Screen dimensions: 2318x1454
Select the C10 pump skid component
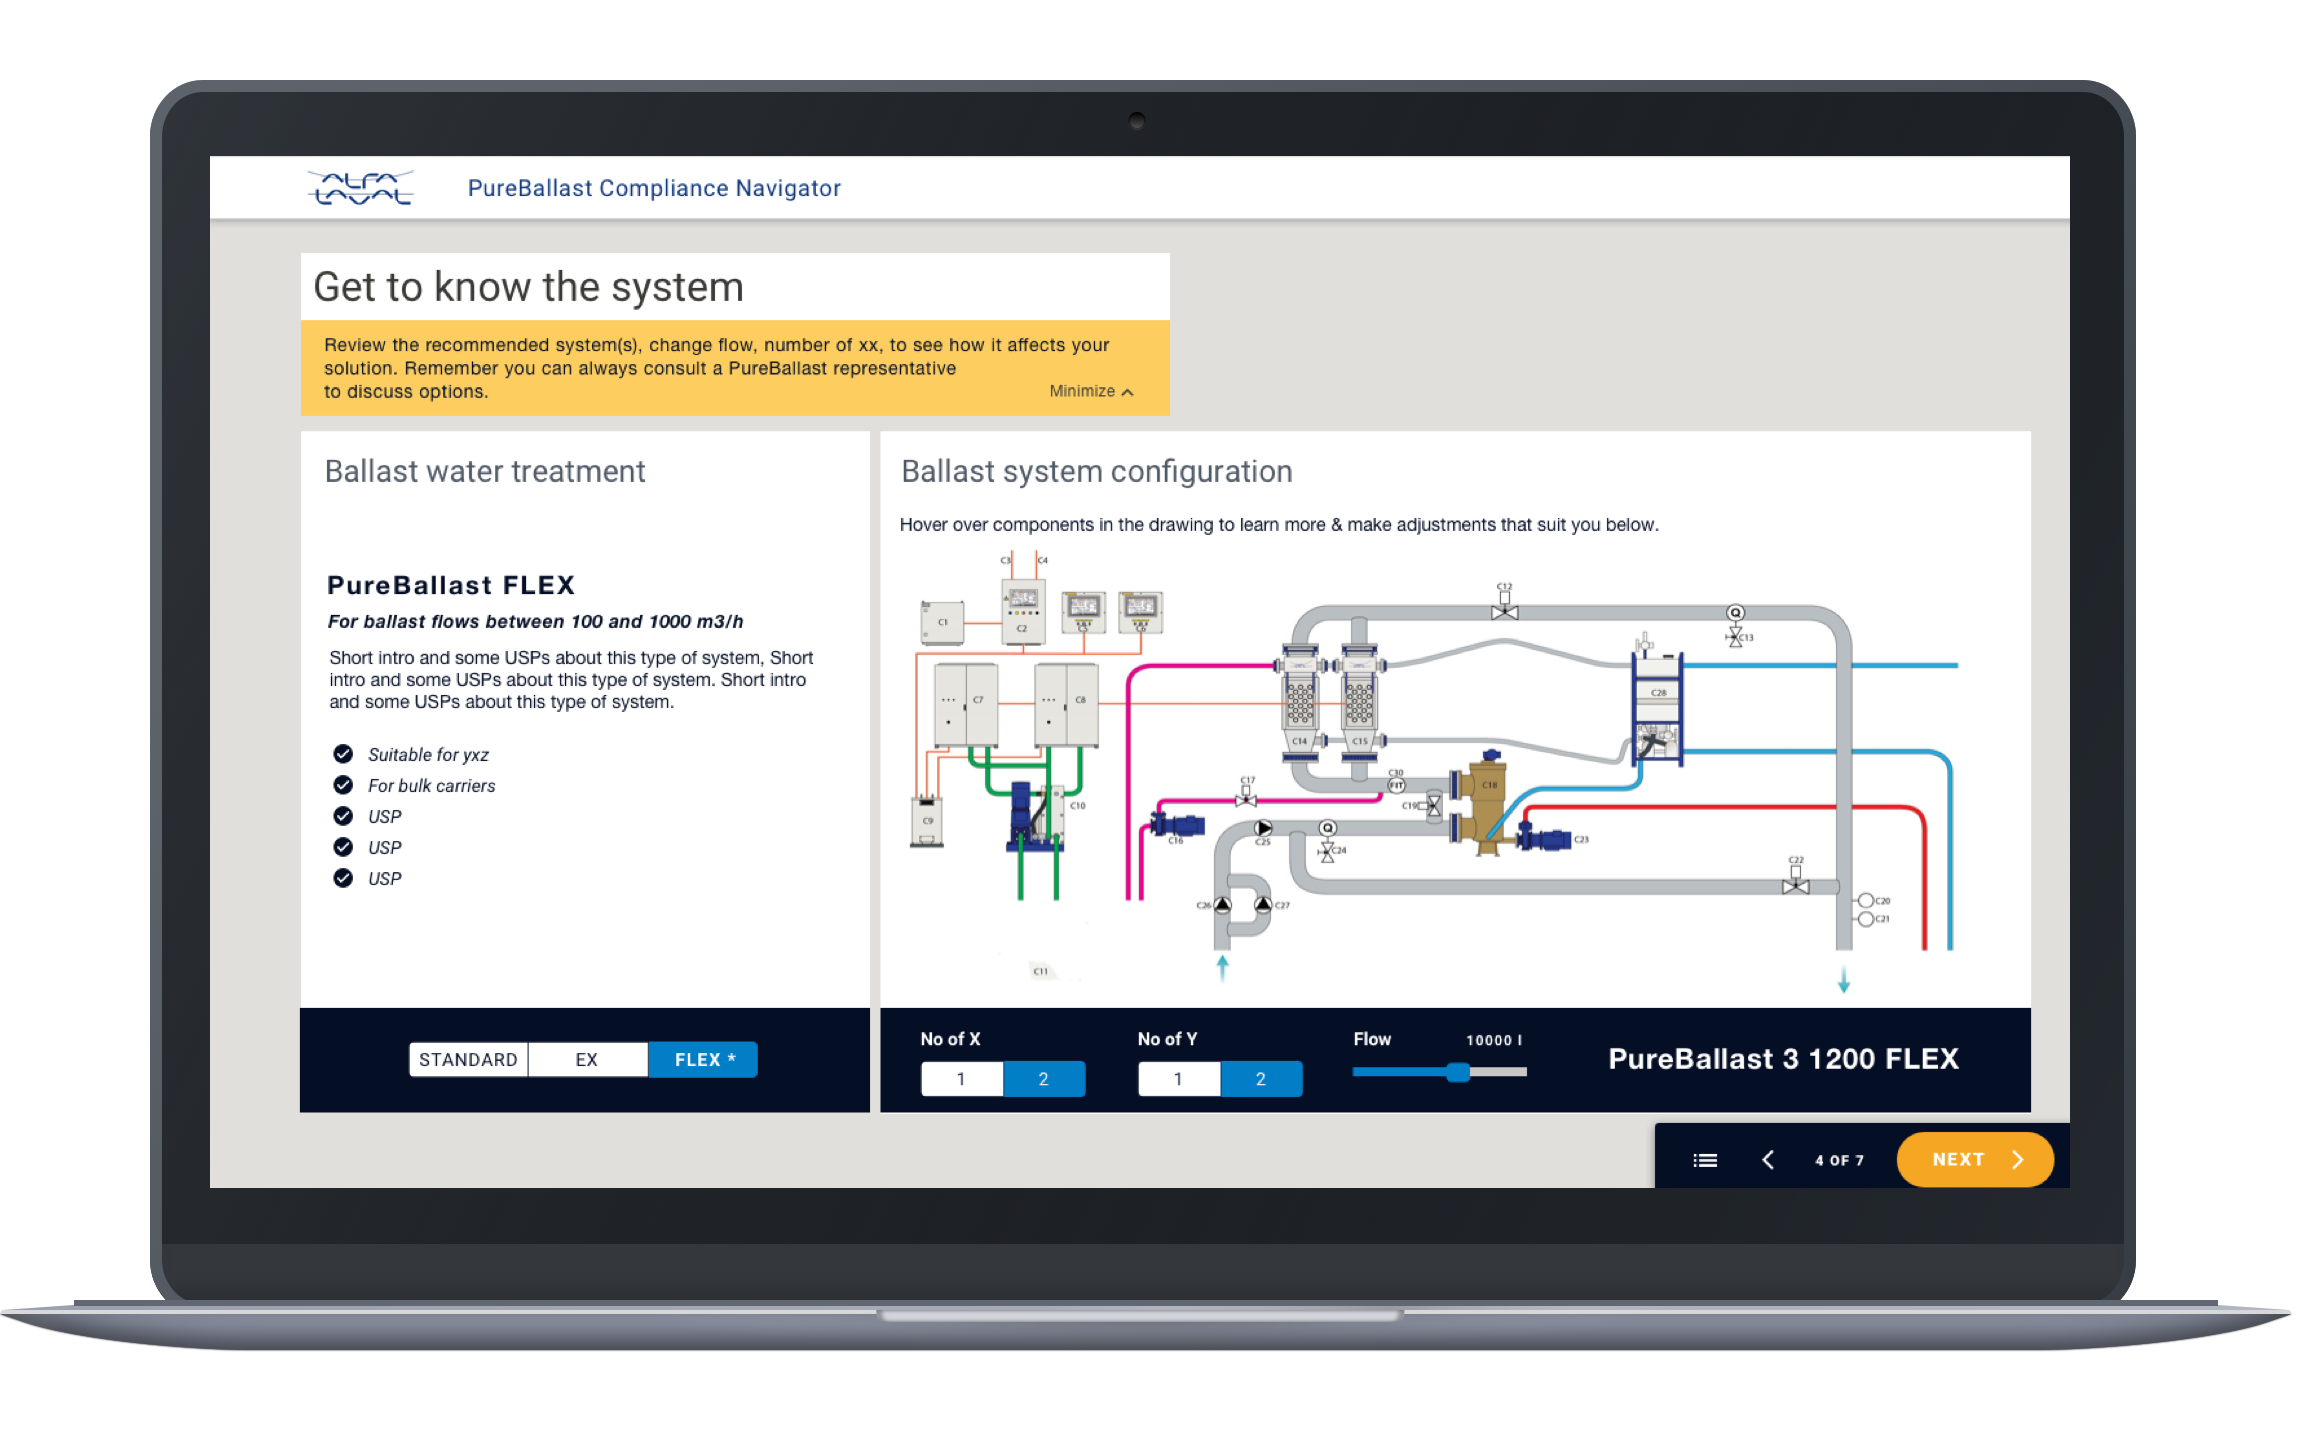pos(1036,817)
